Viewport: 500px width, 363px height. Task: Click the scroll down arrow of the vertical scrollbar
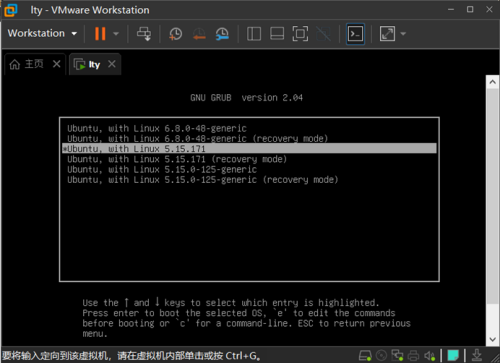pos(493,339)
